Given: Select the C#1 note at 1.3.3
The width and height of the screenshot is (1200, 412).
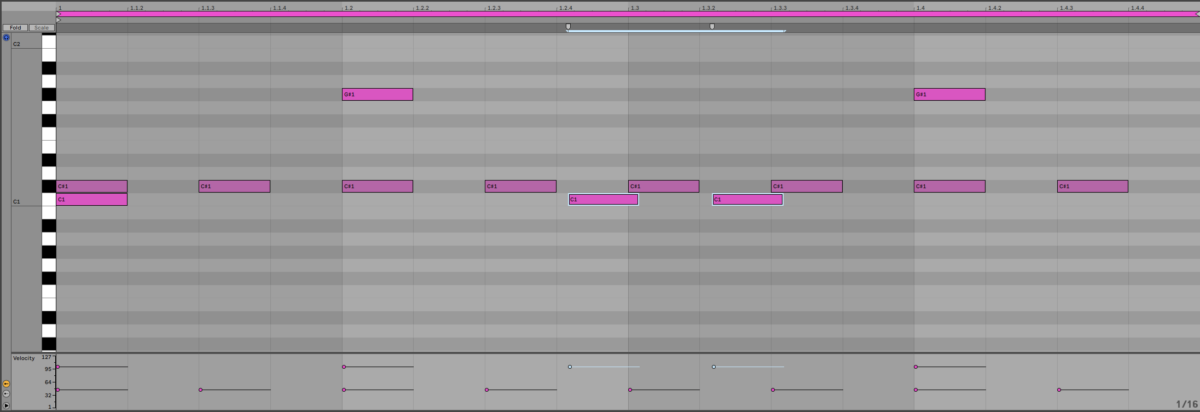Looking at the screenshot, I should (x=806, y=186).
